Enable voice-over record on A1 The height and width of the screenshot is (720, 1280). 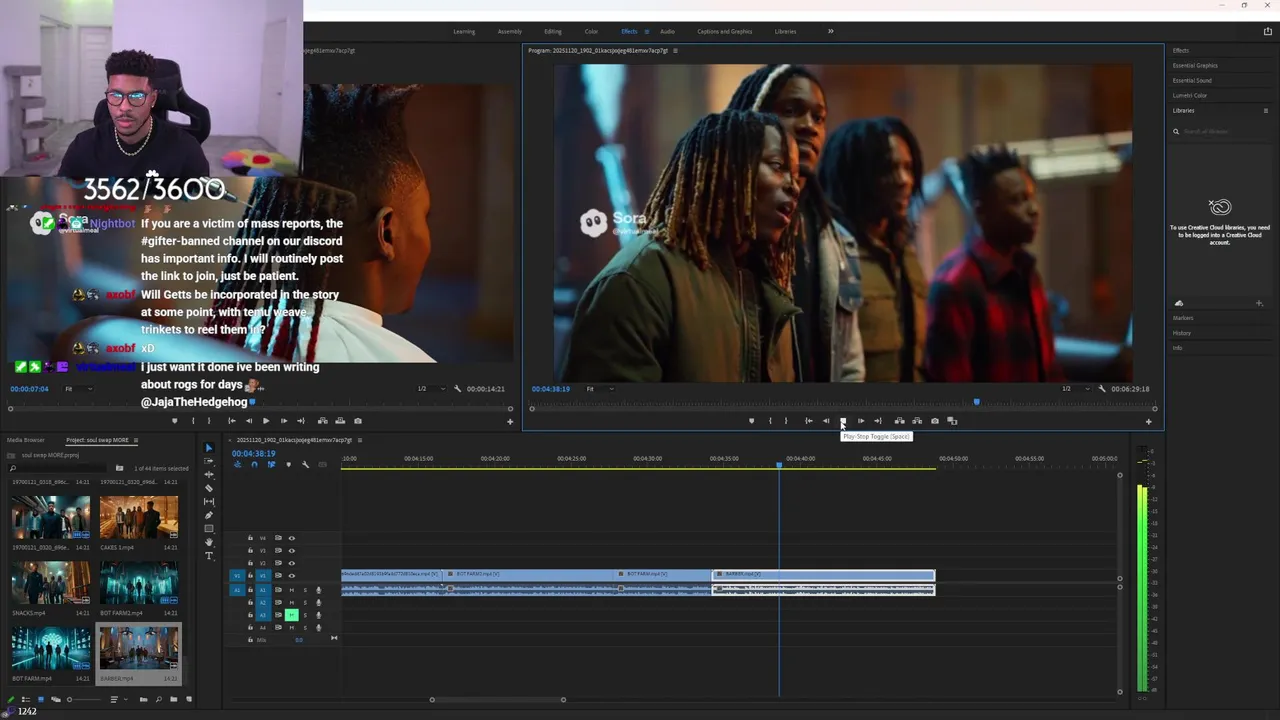pos(319,590)
